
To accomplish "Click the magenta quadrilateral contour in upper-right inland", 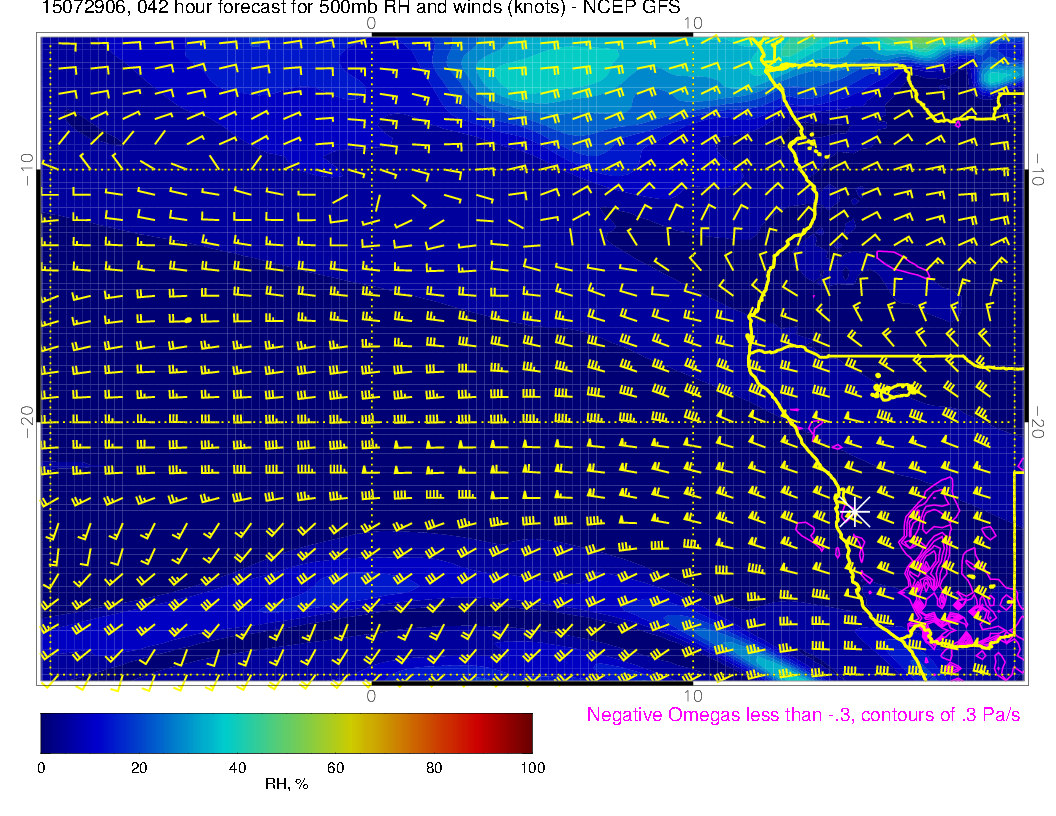I will 902,263.
